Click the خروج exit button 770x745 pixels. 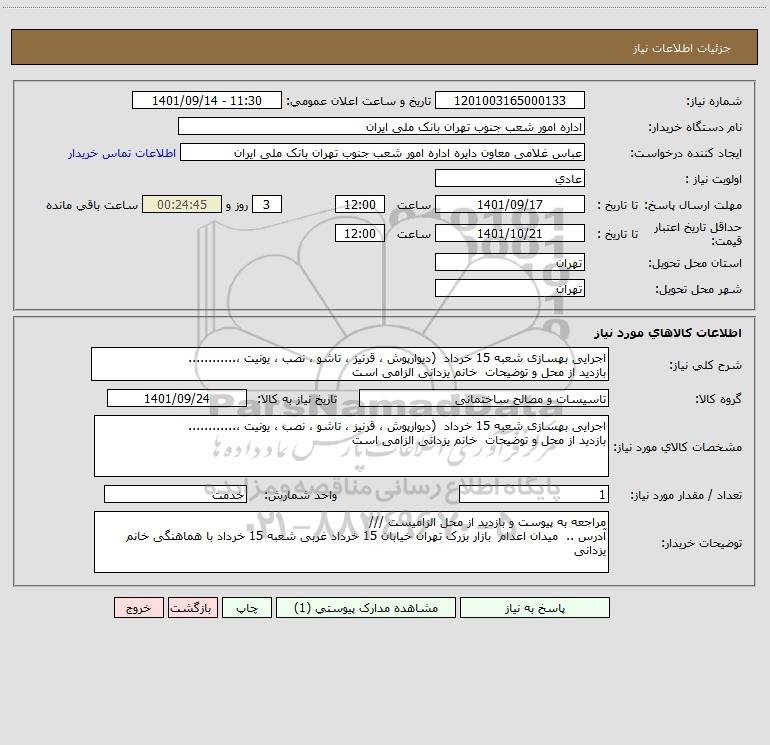(138, 607)
